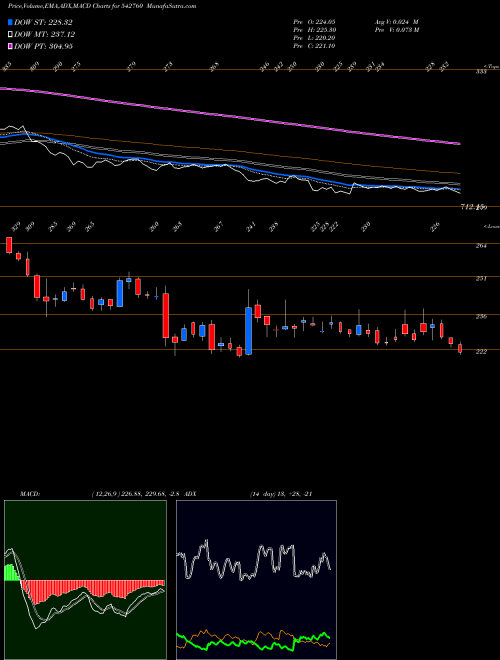Click the ADX (14 day) values text
The height and width of the screenshot is (660, 500).
point(280,494)
